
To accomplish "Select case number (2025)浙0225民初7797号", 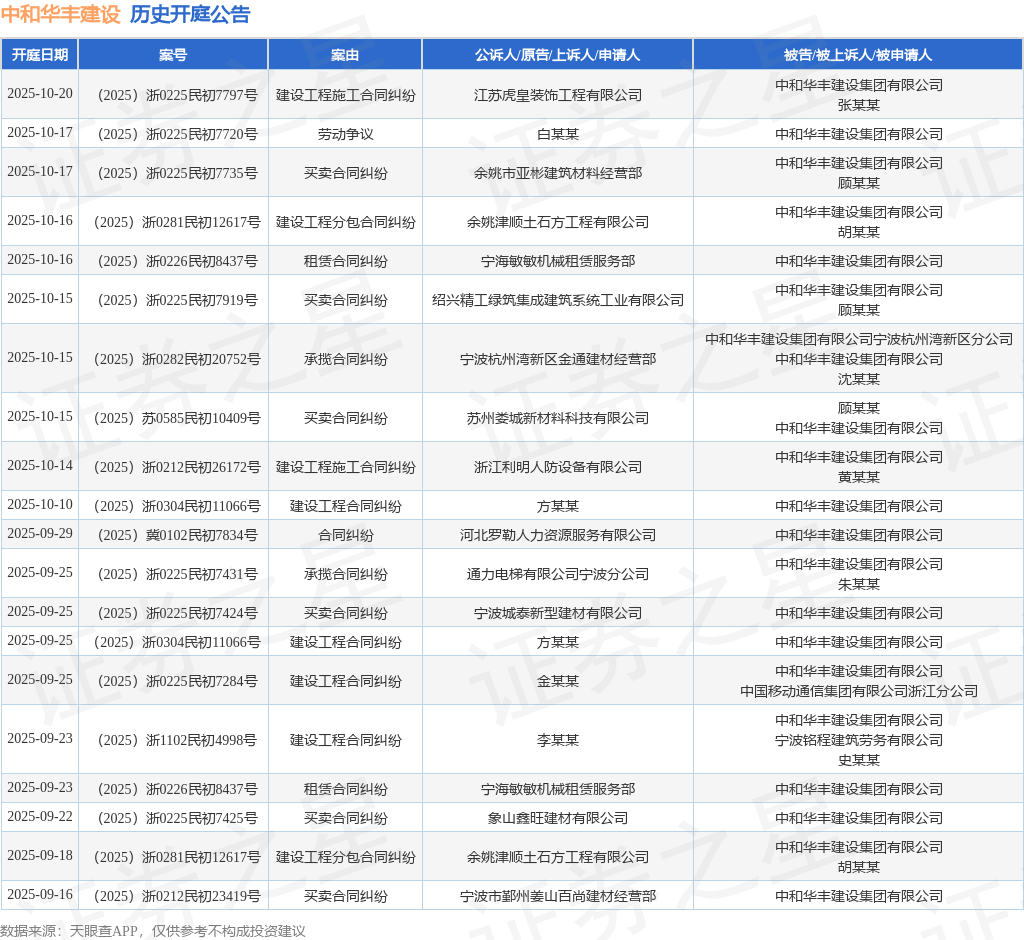I will point(177,95).
